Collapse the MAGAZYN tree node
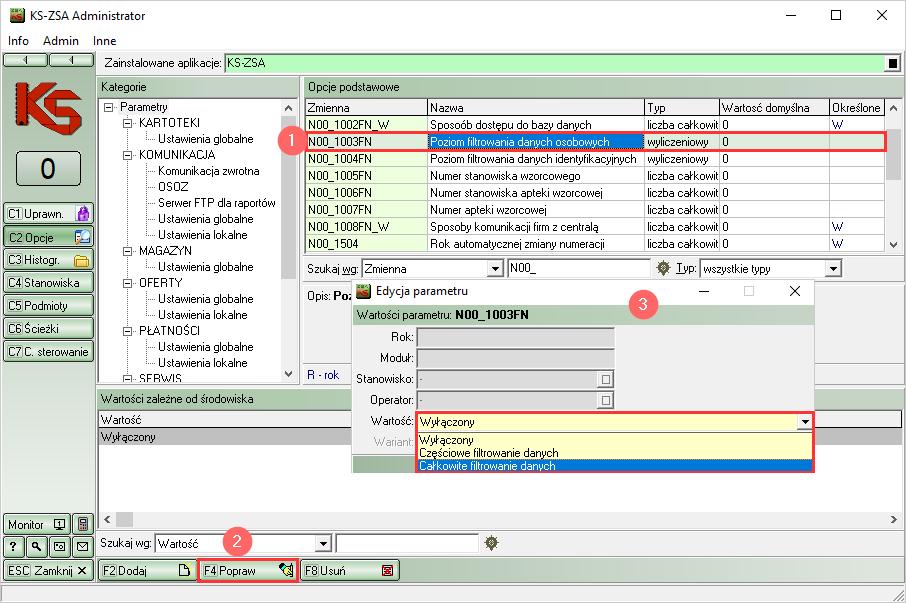The width and height of the screenshot is (906, 603). pyautogui.click(x=128, y=251)
